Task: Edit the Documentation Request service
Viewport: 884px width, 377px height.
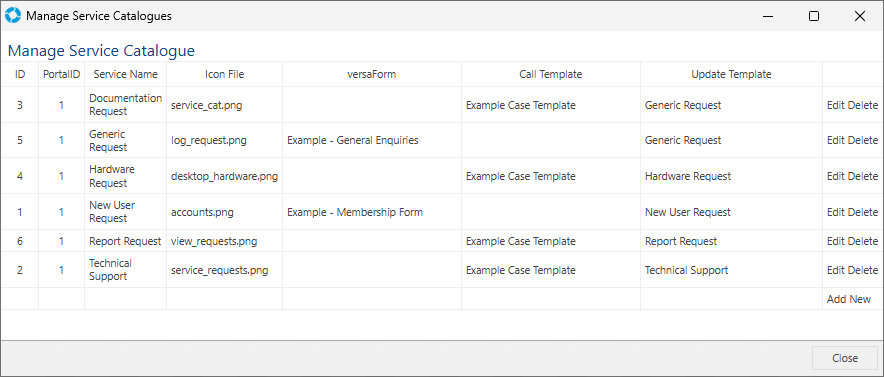Action: (836, 105)
